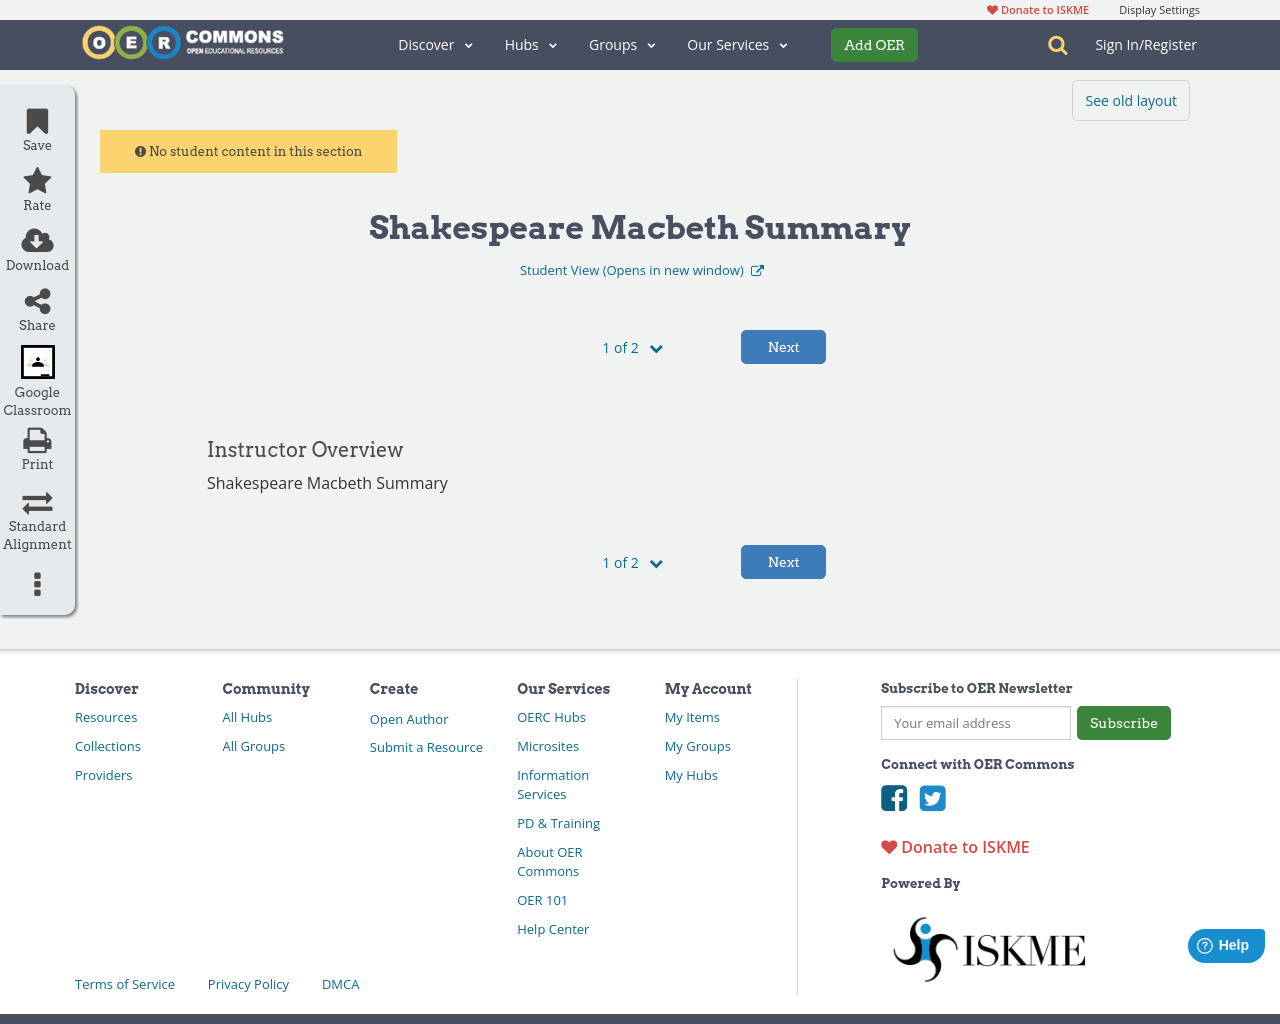
Task: Send resource to Google Classroom
Action: (x=36, y=362)
